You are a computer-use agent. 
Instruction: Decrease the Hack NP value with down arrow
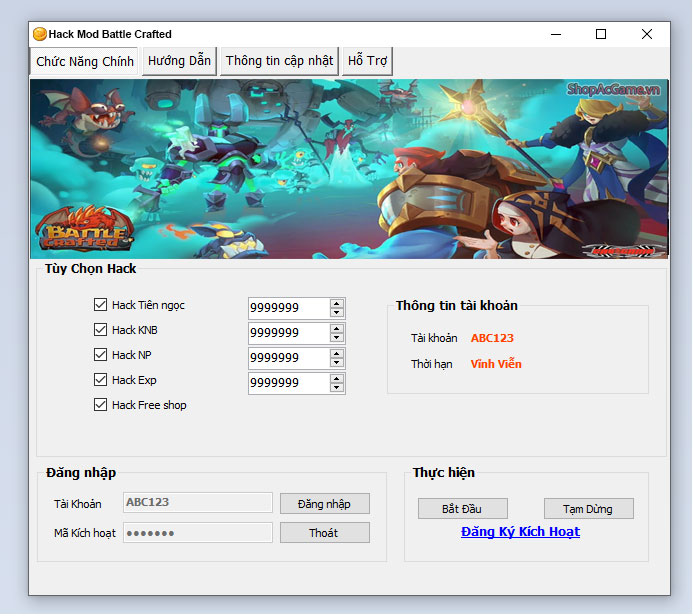337,362
